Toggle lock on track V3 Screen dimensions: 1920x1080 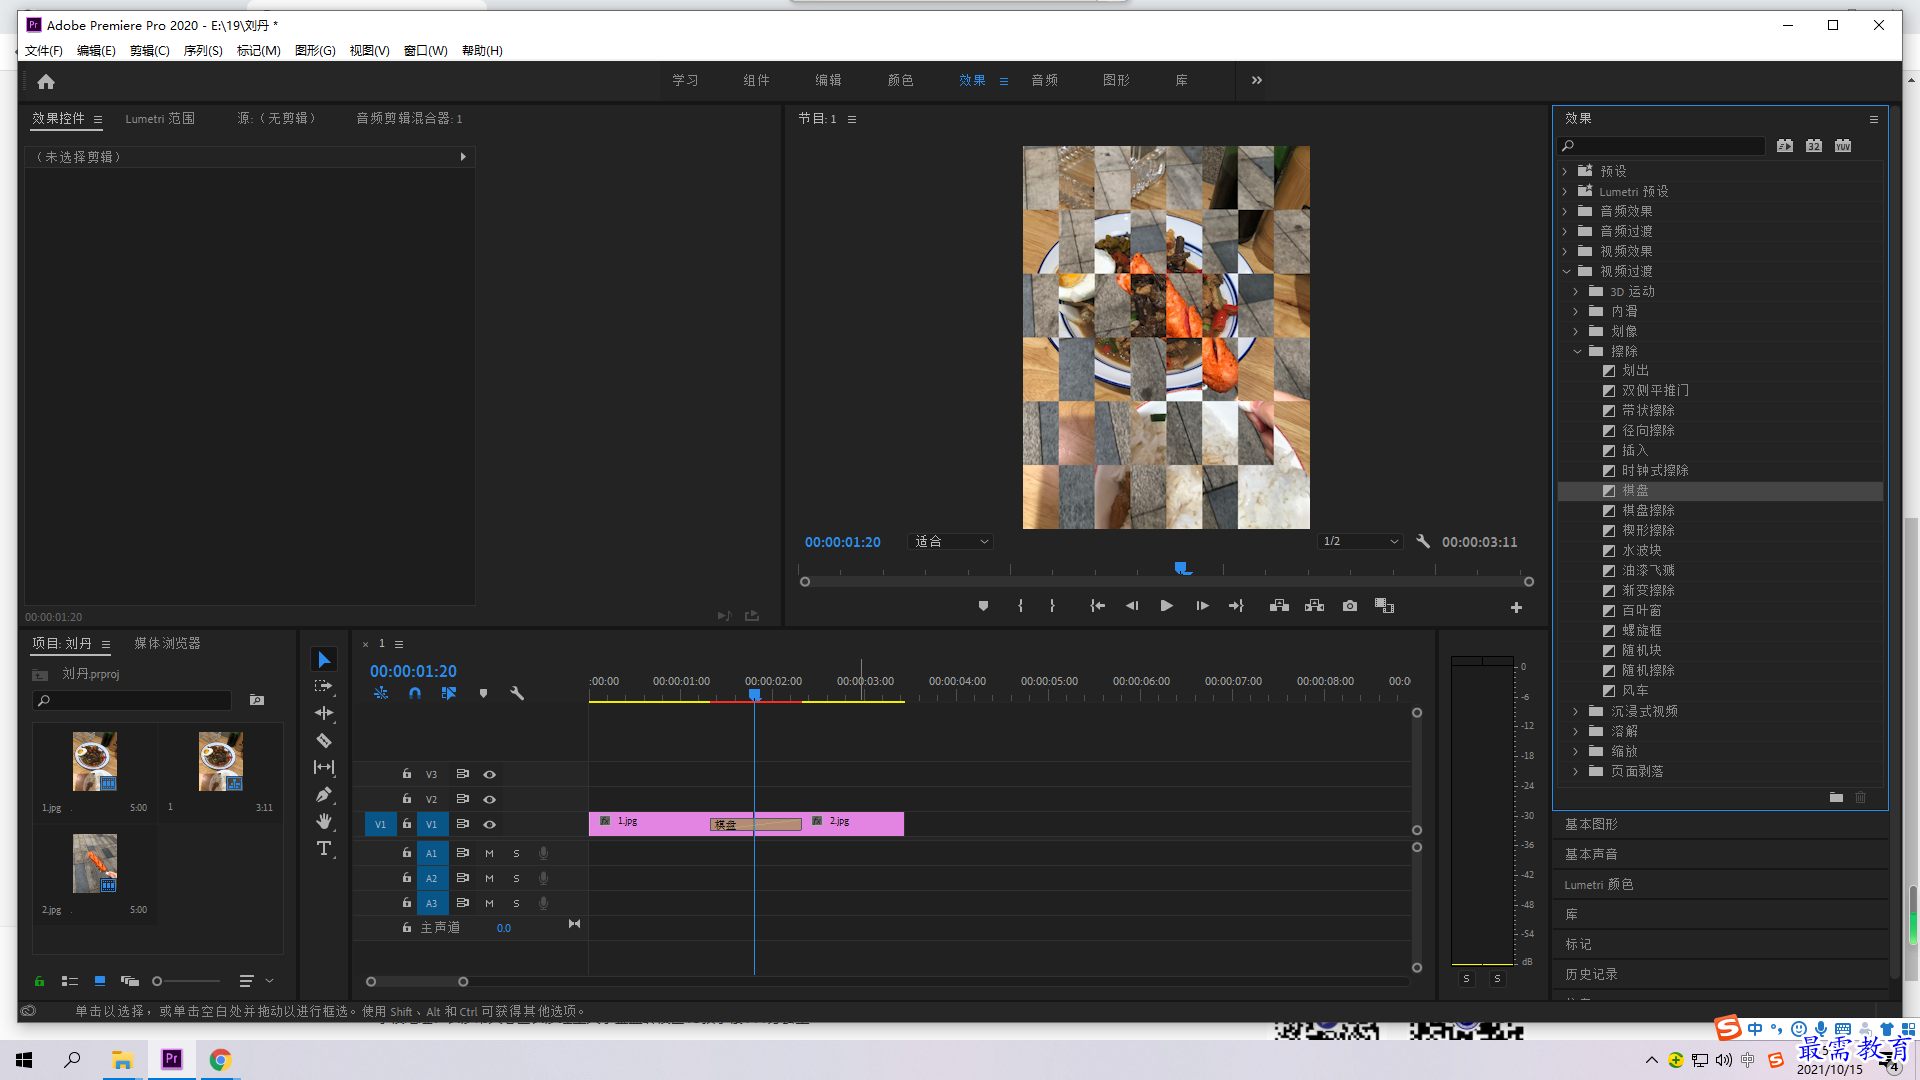[407, 774]
